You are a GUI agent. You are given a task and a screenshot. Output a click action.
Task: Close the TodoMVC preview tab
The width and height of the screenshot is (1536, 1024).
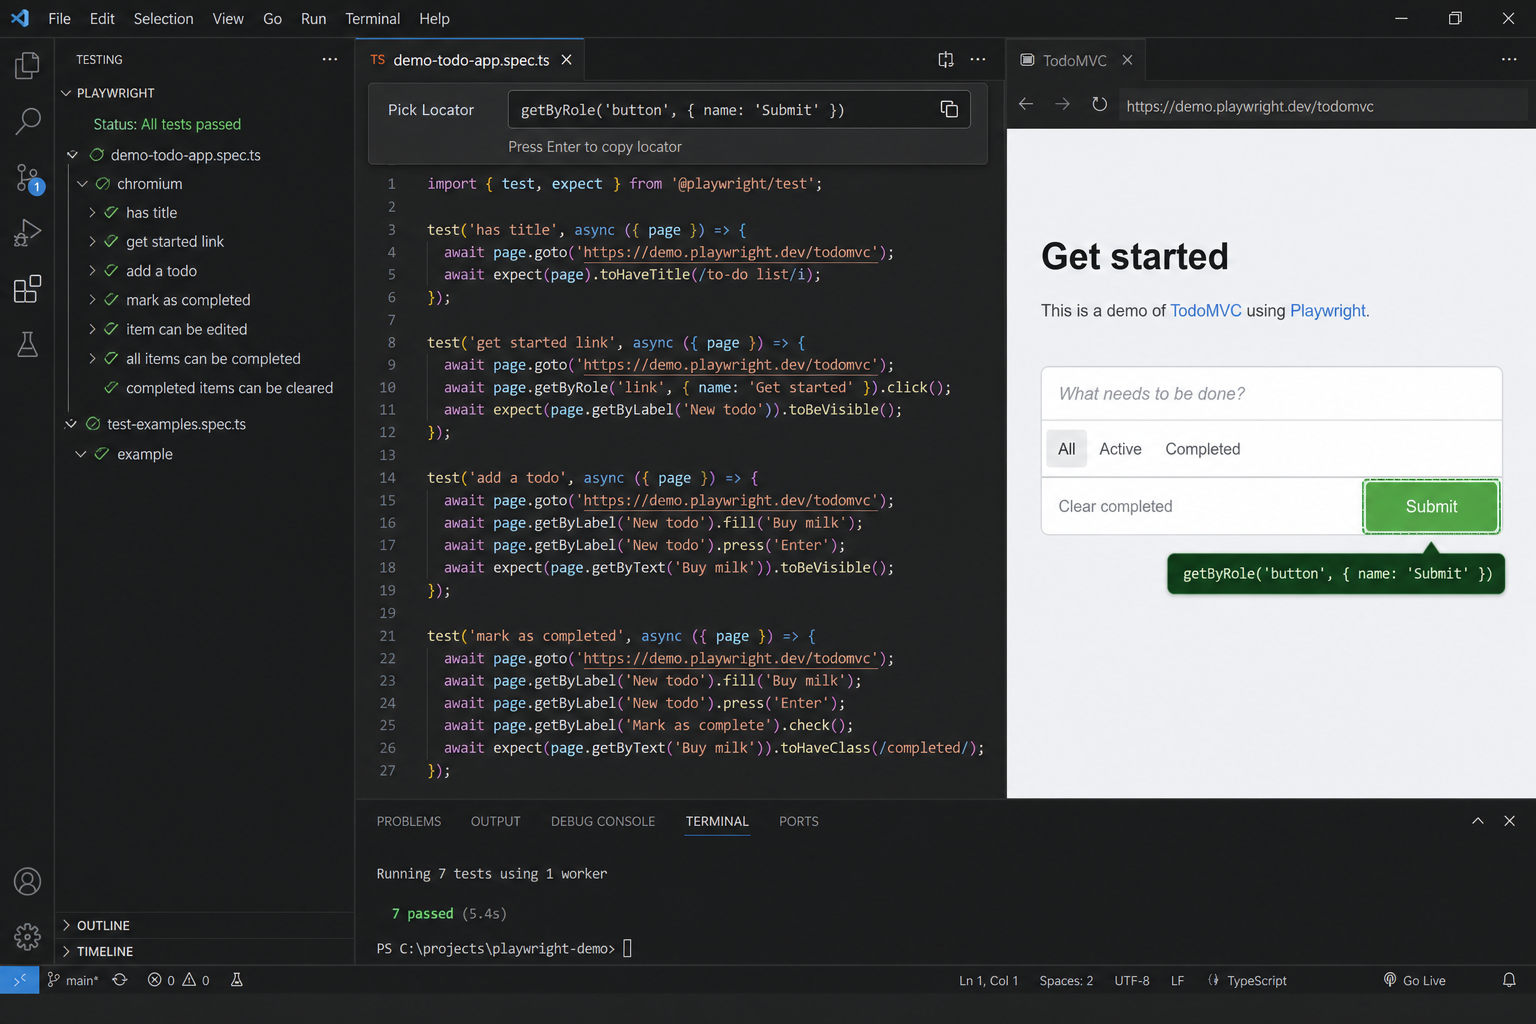1127,60
